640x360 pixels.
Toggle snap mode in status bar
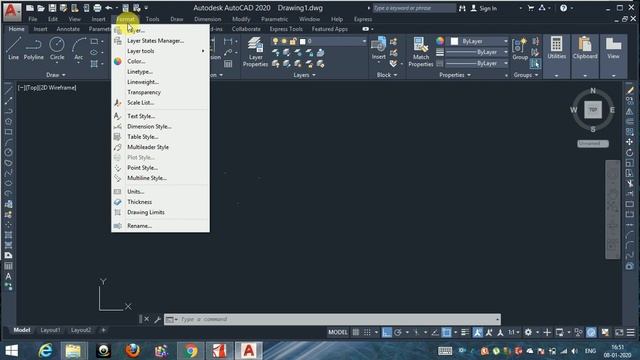pyautogui.click(x=367, y=332)
